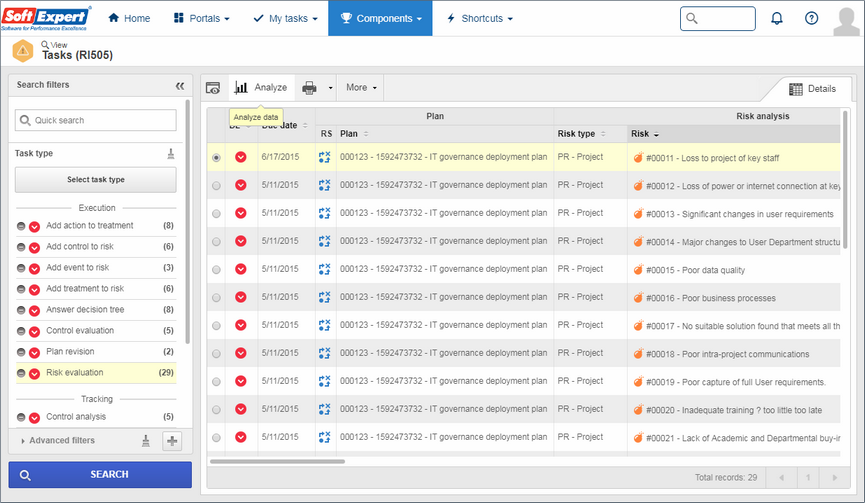Open the print options dropdown arrow
The width and height of the screenshot is (865, 503).
330,88
